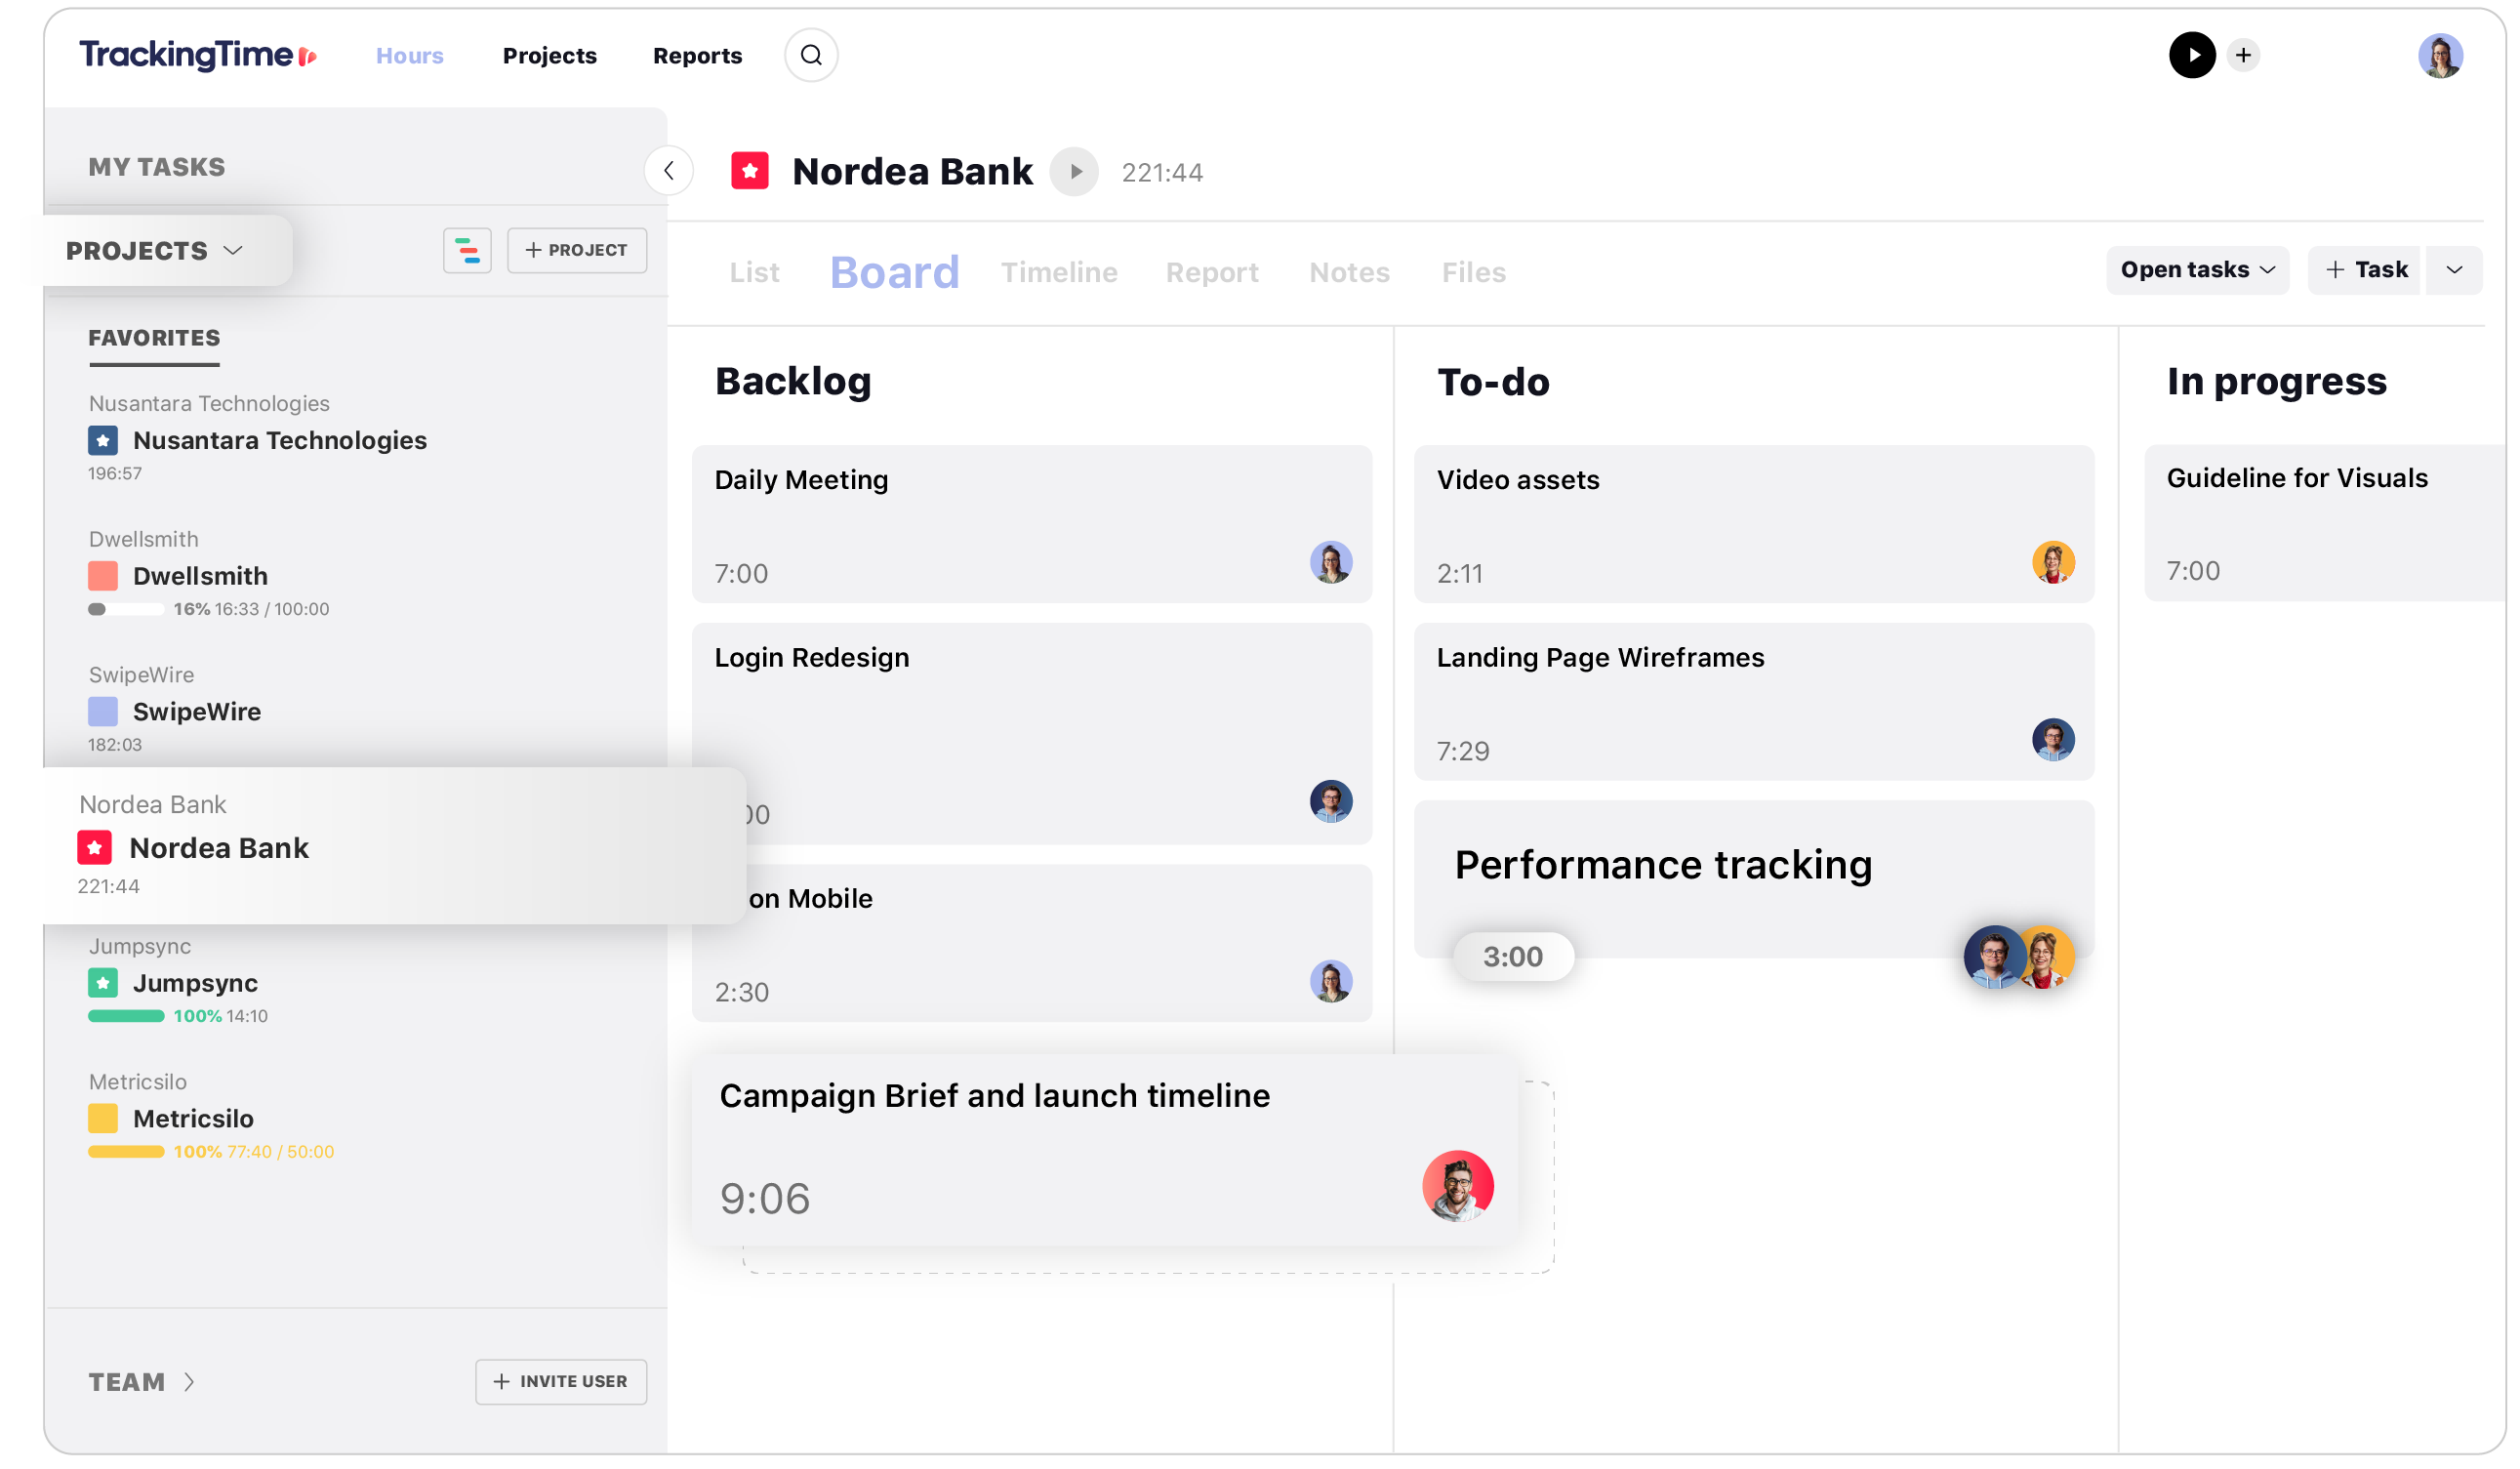
Task: Switch to the Timeline tab
Action: click(x=1060, y=271)
